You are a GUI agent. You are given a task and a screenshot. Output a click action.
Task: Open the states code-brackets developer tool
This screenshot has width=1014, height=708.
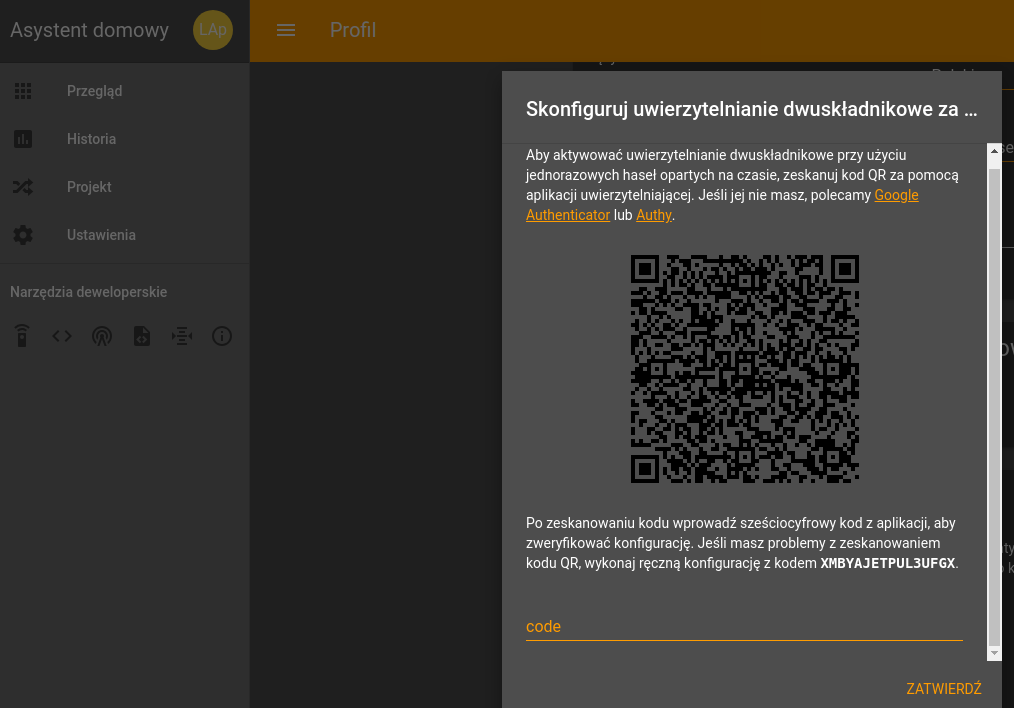pyautogui.click(x=62, y=336)
